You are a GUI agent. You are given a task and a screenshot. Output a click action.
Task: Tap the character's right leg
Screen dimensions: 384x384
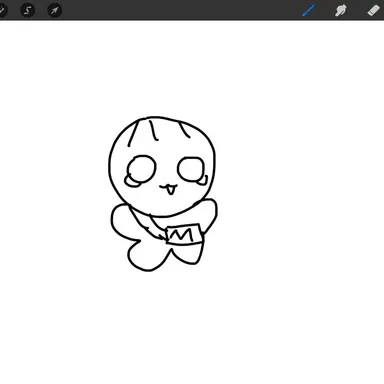(188, 254)
